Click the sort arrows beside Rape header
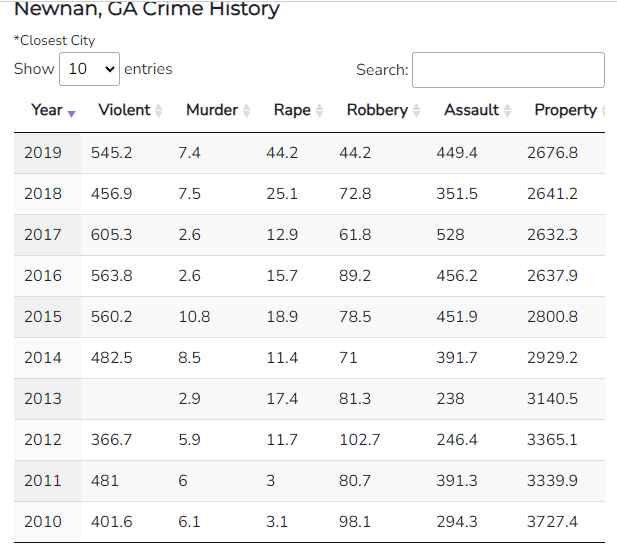The width and height of the screenshot is (617, 545). 319,111
